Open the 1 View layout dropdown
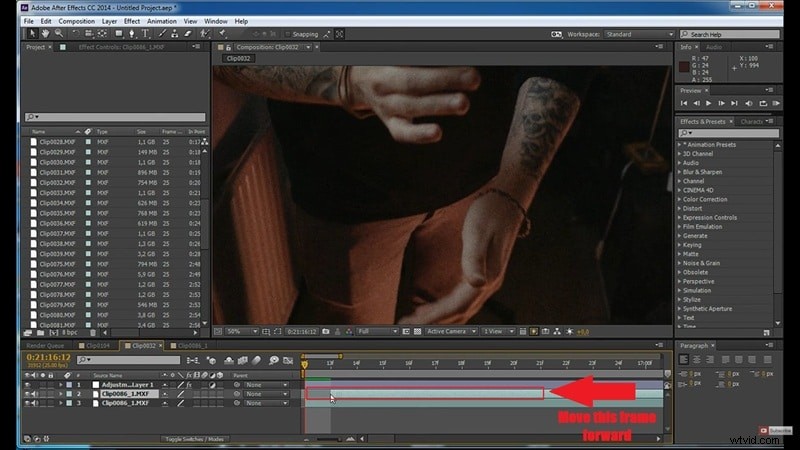800x450 pixels. pos(498,332)
